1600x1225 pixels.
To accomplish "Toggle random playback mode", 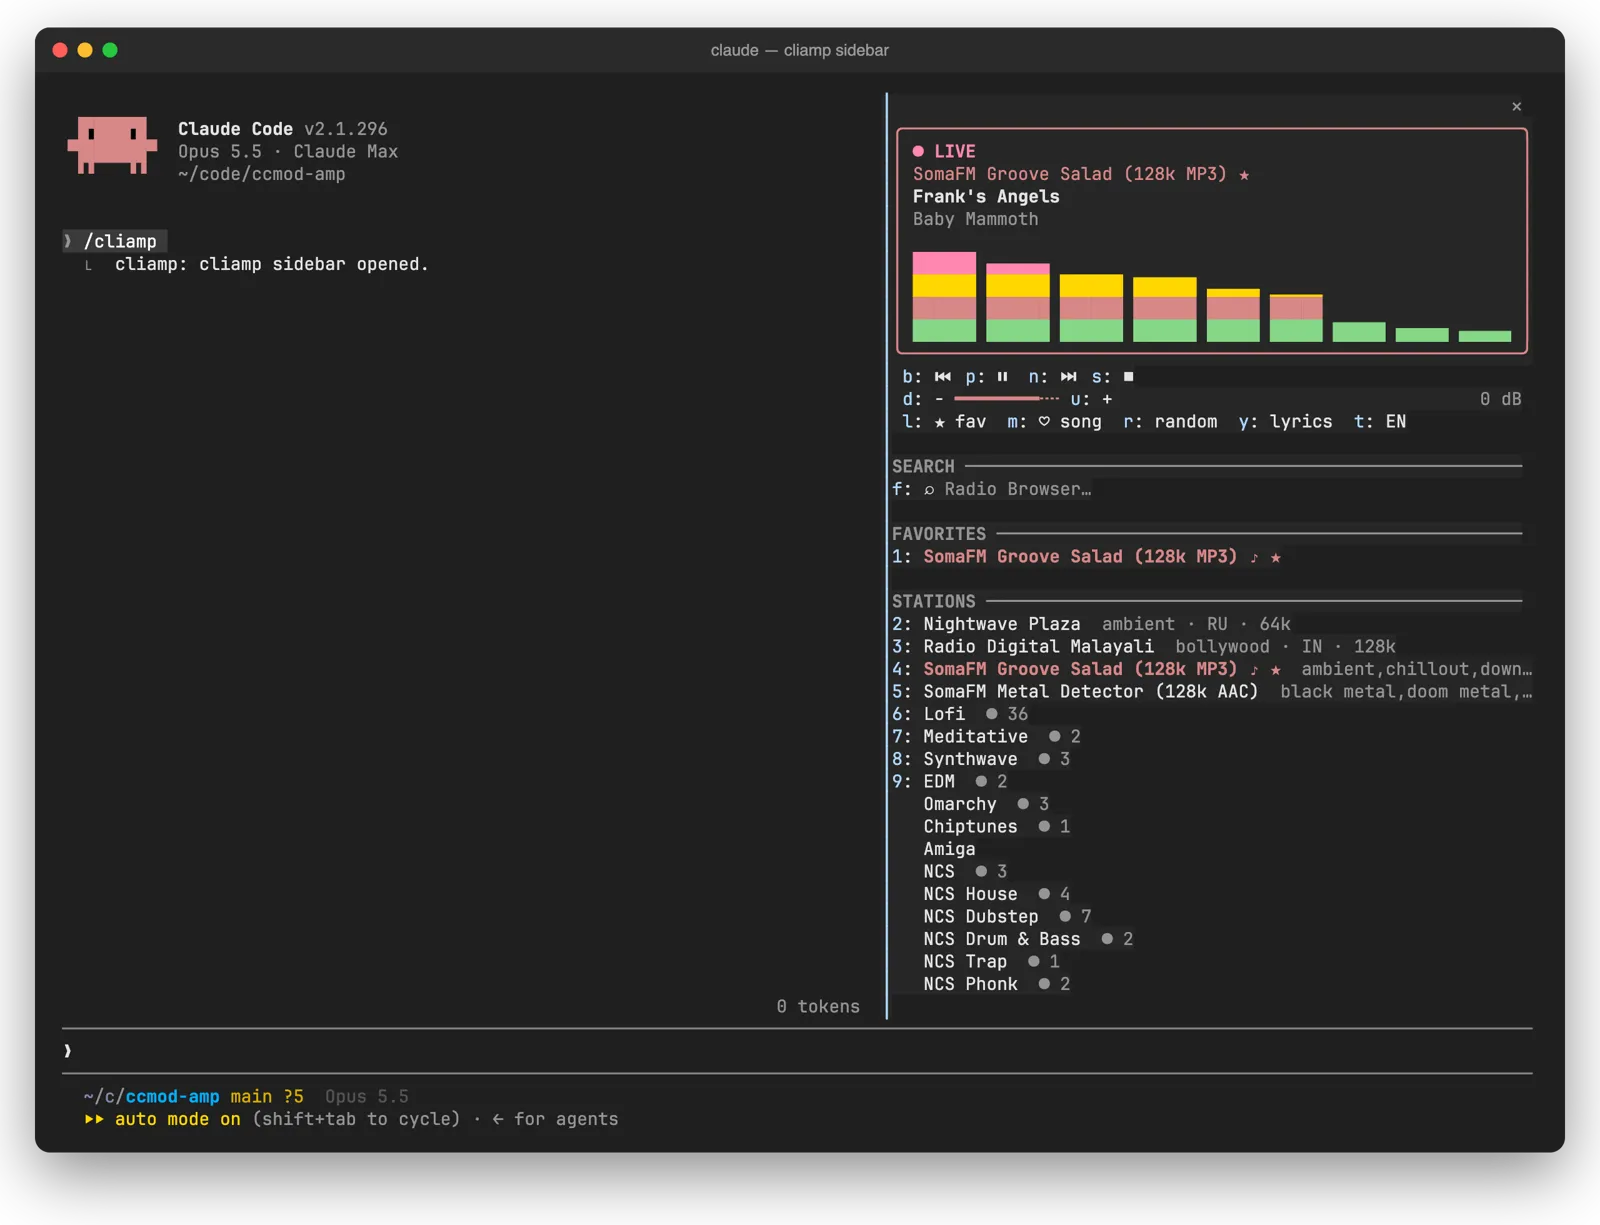I will click(x=1186, y=422).
